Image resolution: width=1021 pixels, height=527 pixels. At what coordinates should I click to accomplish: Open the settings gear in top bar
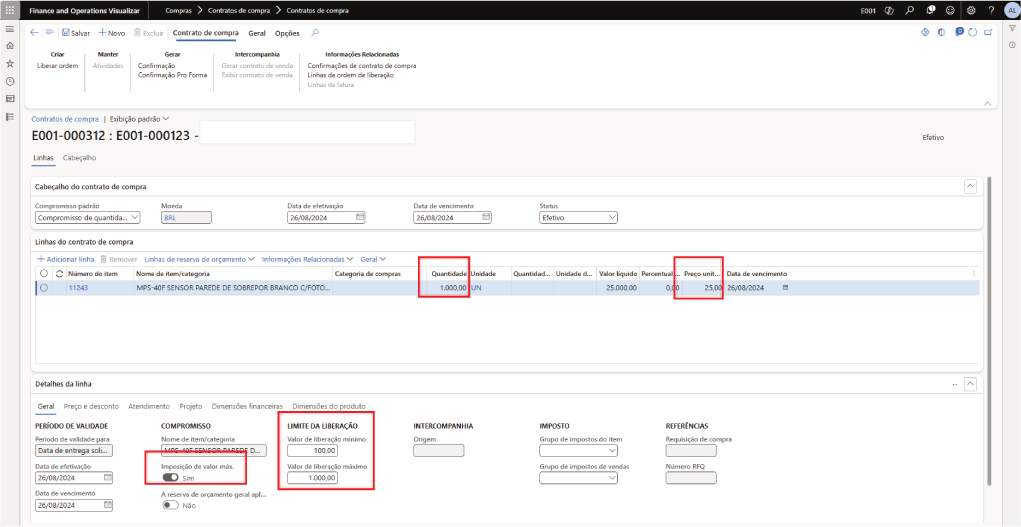968,10
